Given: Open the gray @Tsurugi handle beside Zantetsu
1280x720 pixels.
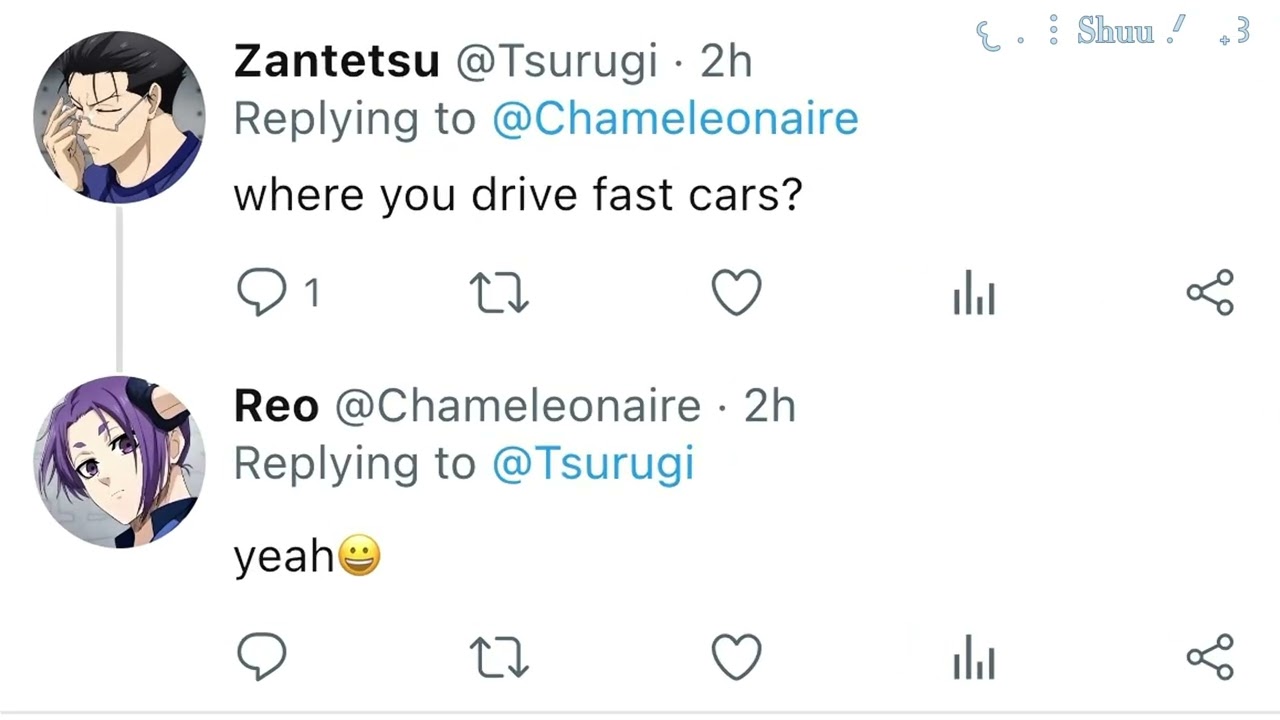Looking at the screenshot, I should (556, 62).
